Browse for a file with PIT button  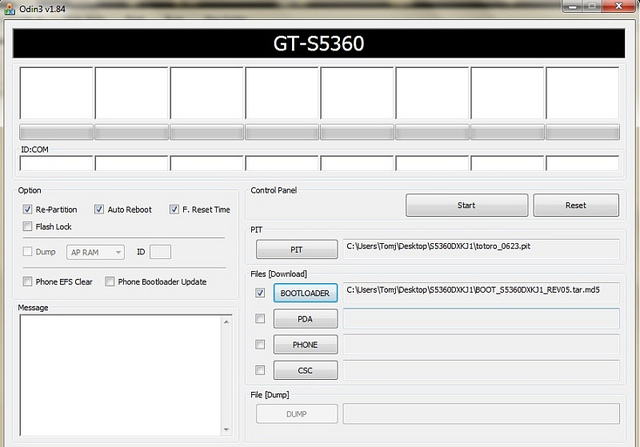tap(297, 249)
